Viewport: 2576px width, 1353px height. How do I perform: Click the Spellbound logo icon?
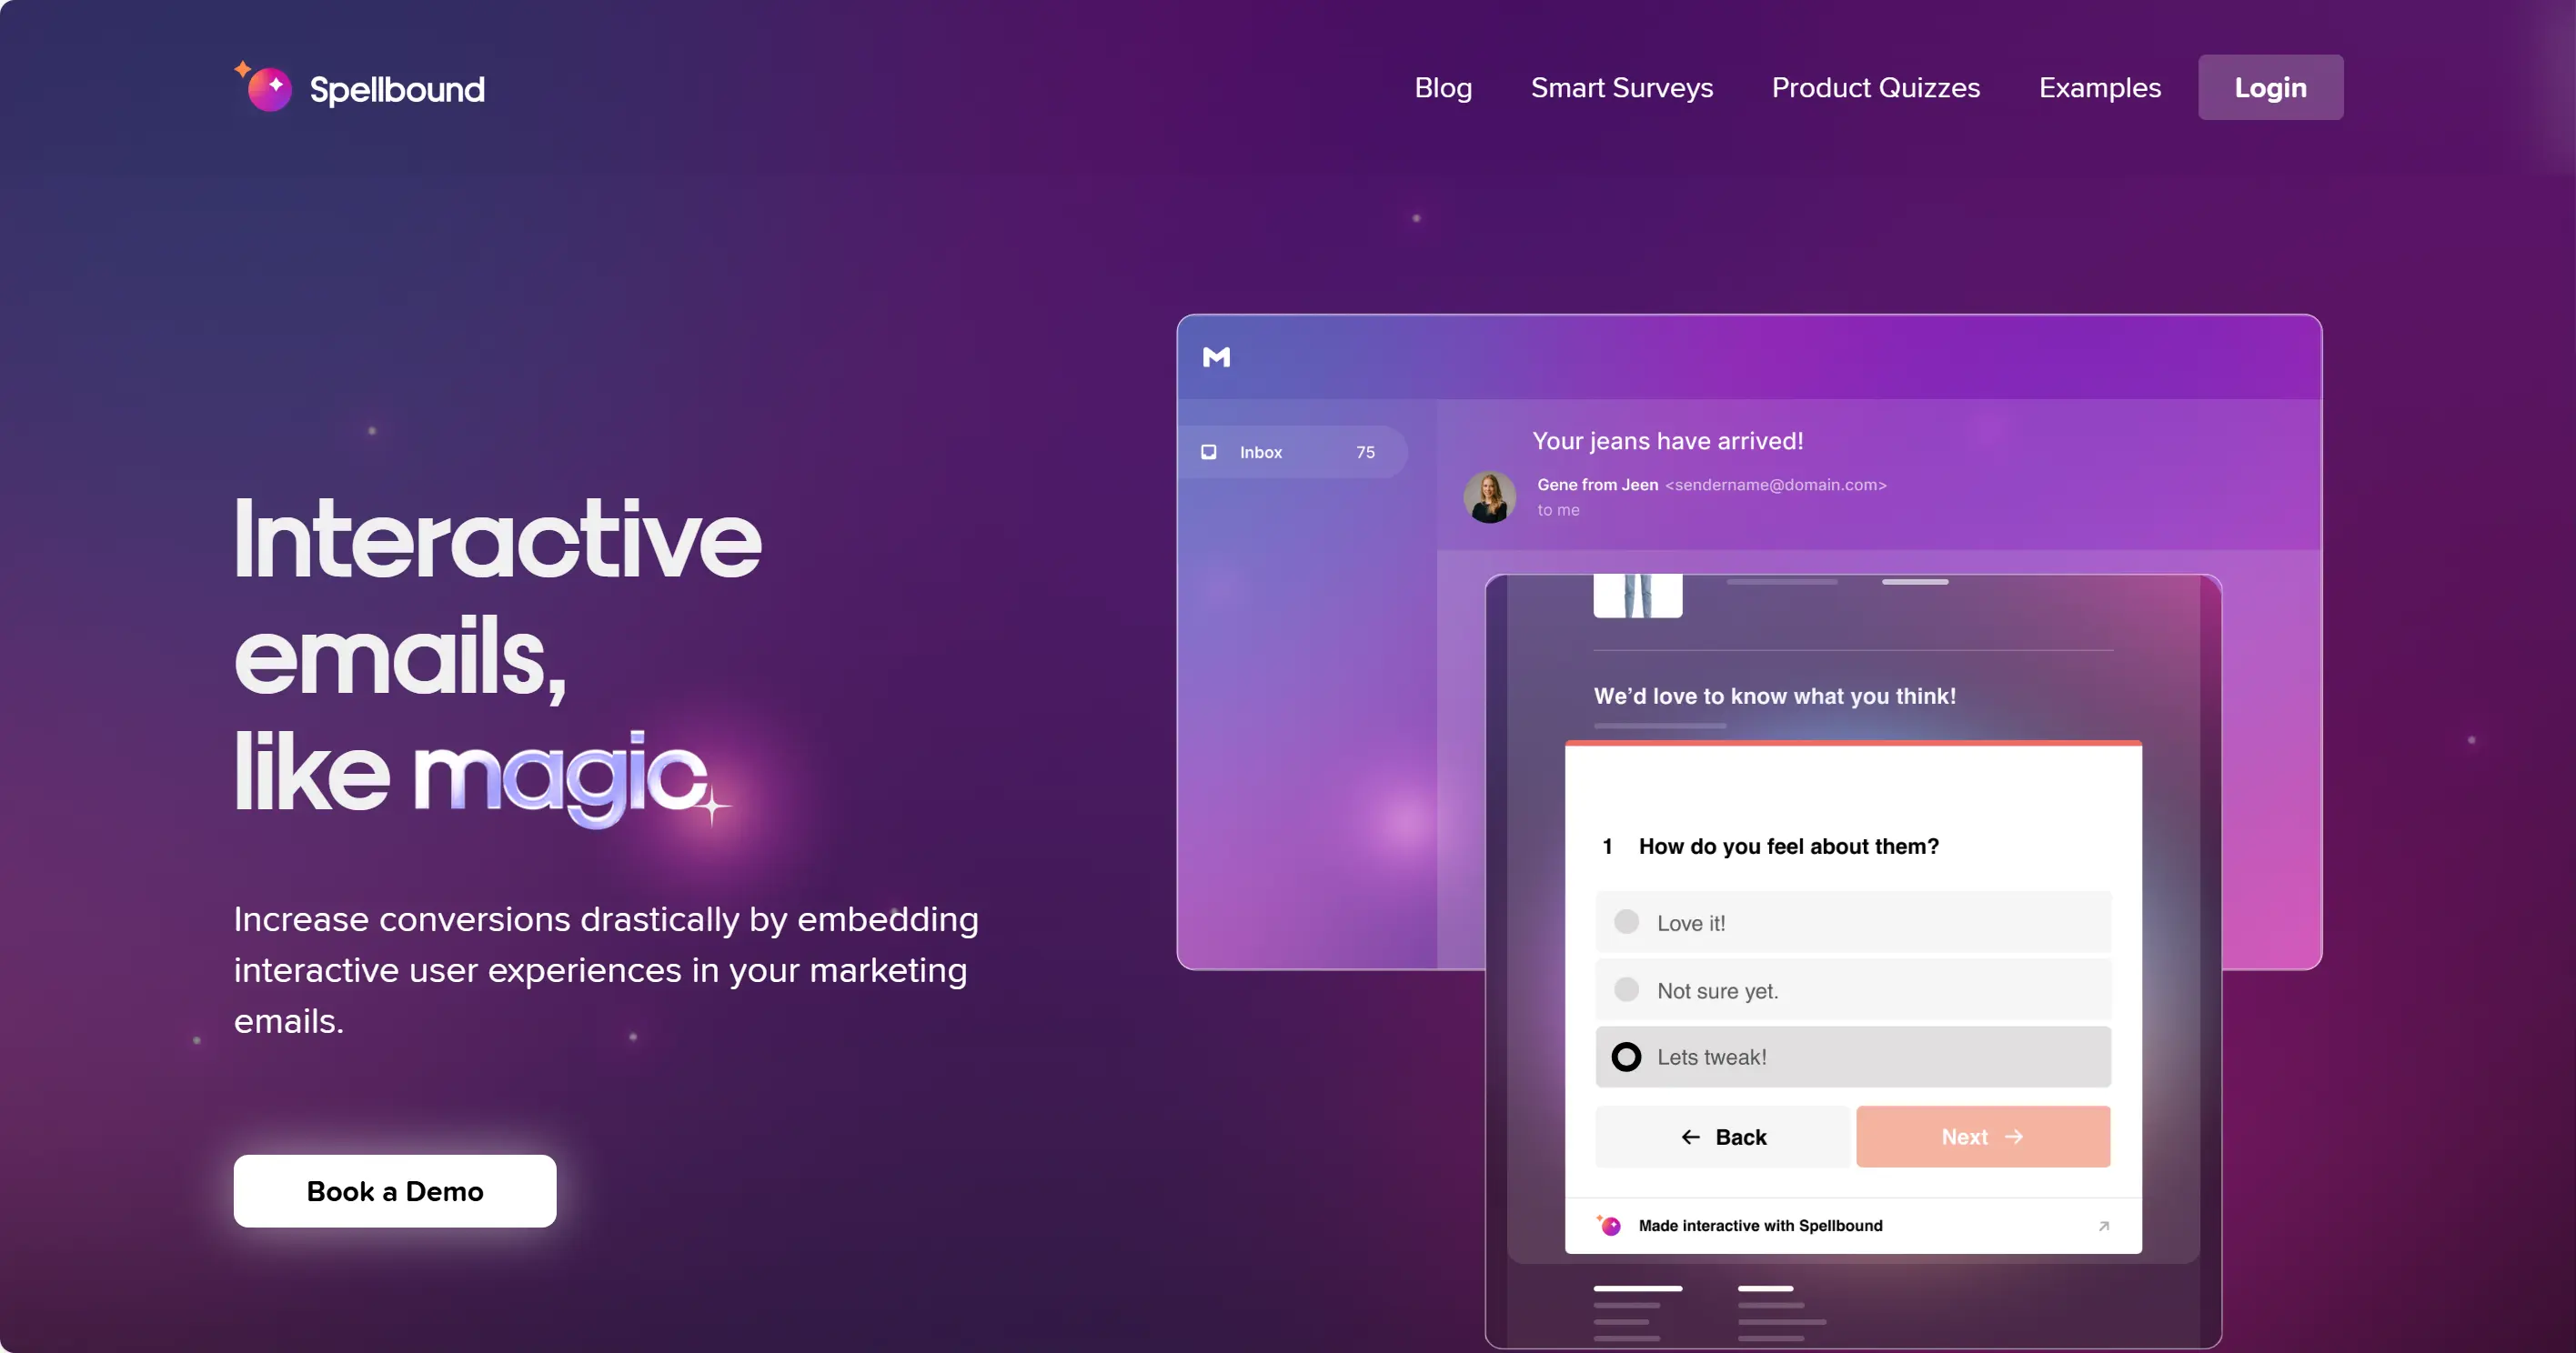click(262, 88)
